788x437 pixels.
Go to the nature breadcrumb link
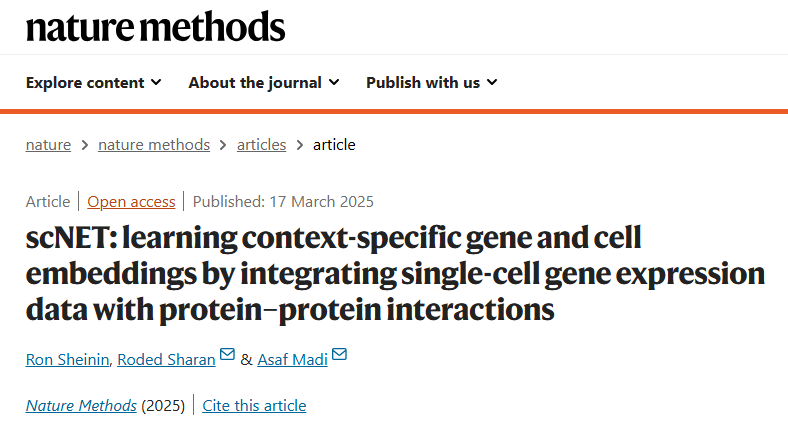pos(48,145)
